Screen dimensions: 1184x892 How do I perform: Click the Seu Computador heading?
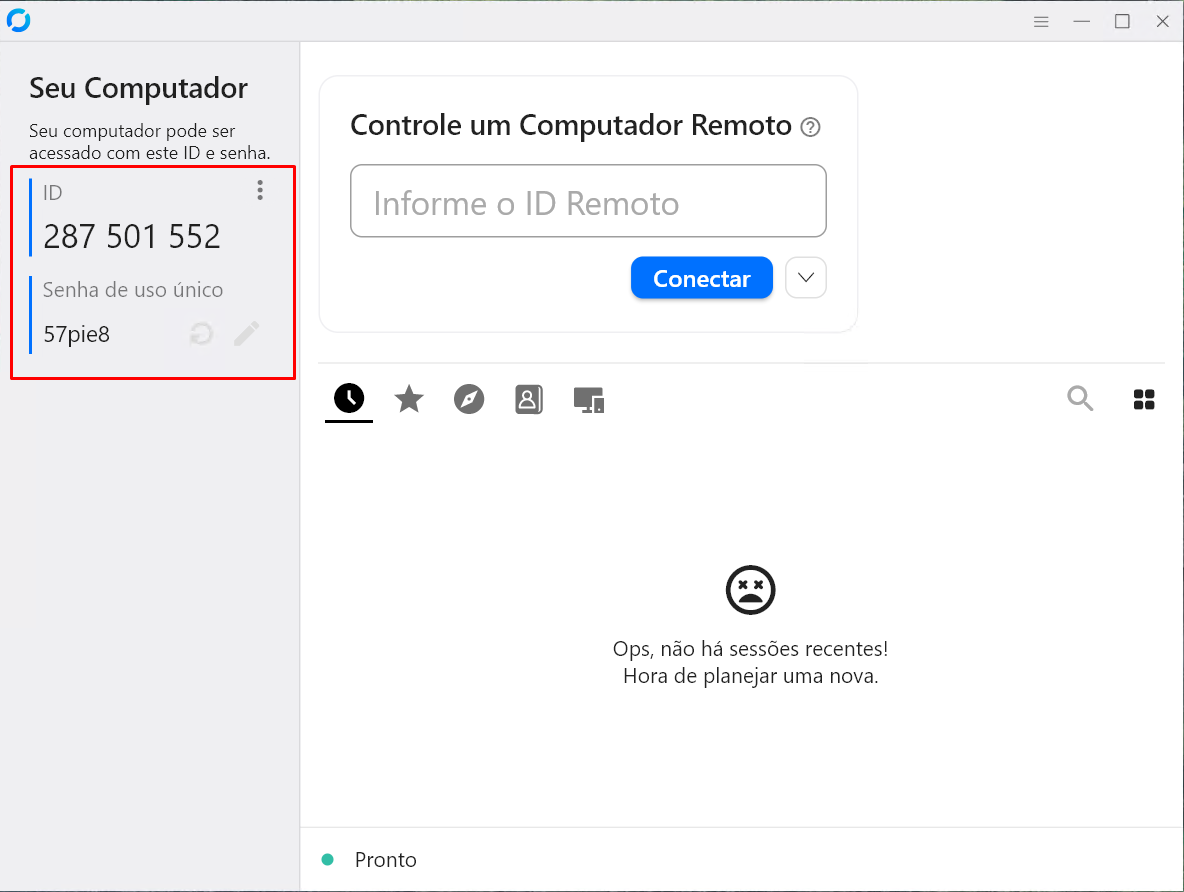[138, 88]
